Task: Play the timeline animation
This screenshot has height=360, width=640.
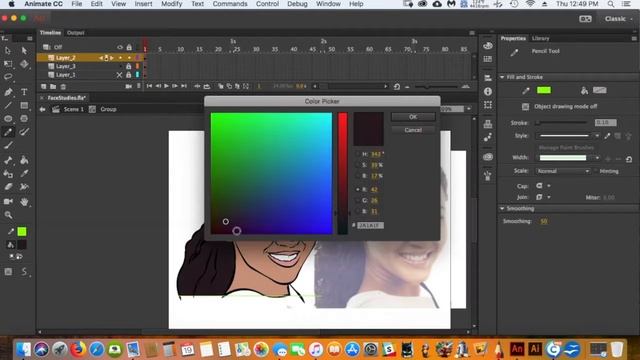Action: pos(166,86)
